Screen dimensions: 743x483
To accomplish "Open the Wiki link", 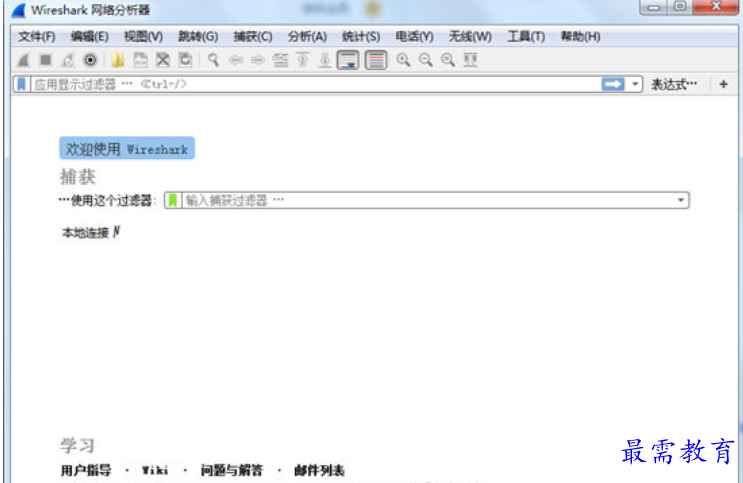I will click(155, 470).
